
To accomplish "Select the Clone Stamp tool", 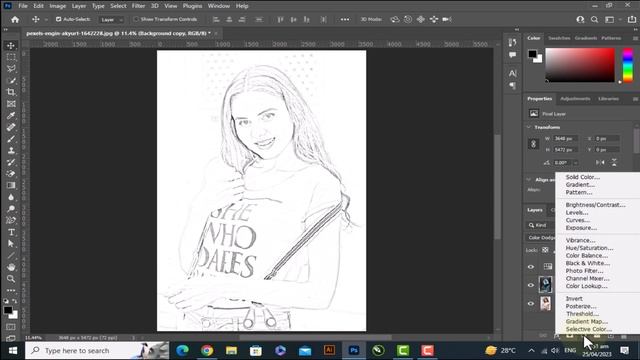I will coord(11,150).
